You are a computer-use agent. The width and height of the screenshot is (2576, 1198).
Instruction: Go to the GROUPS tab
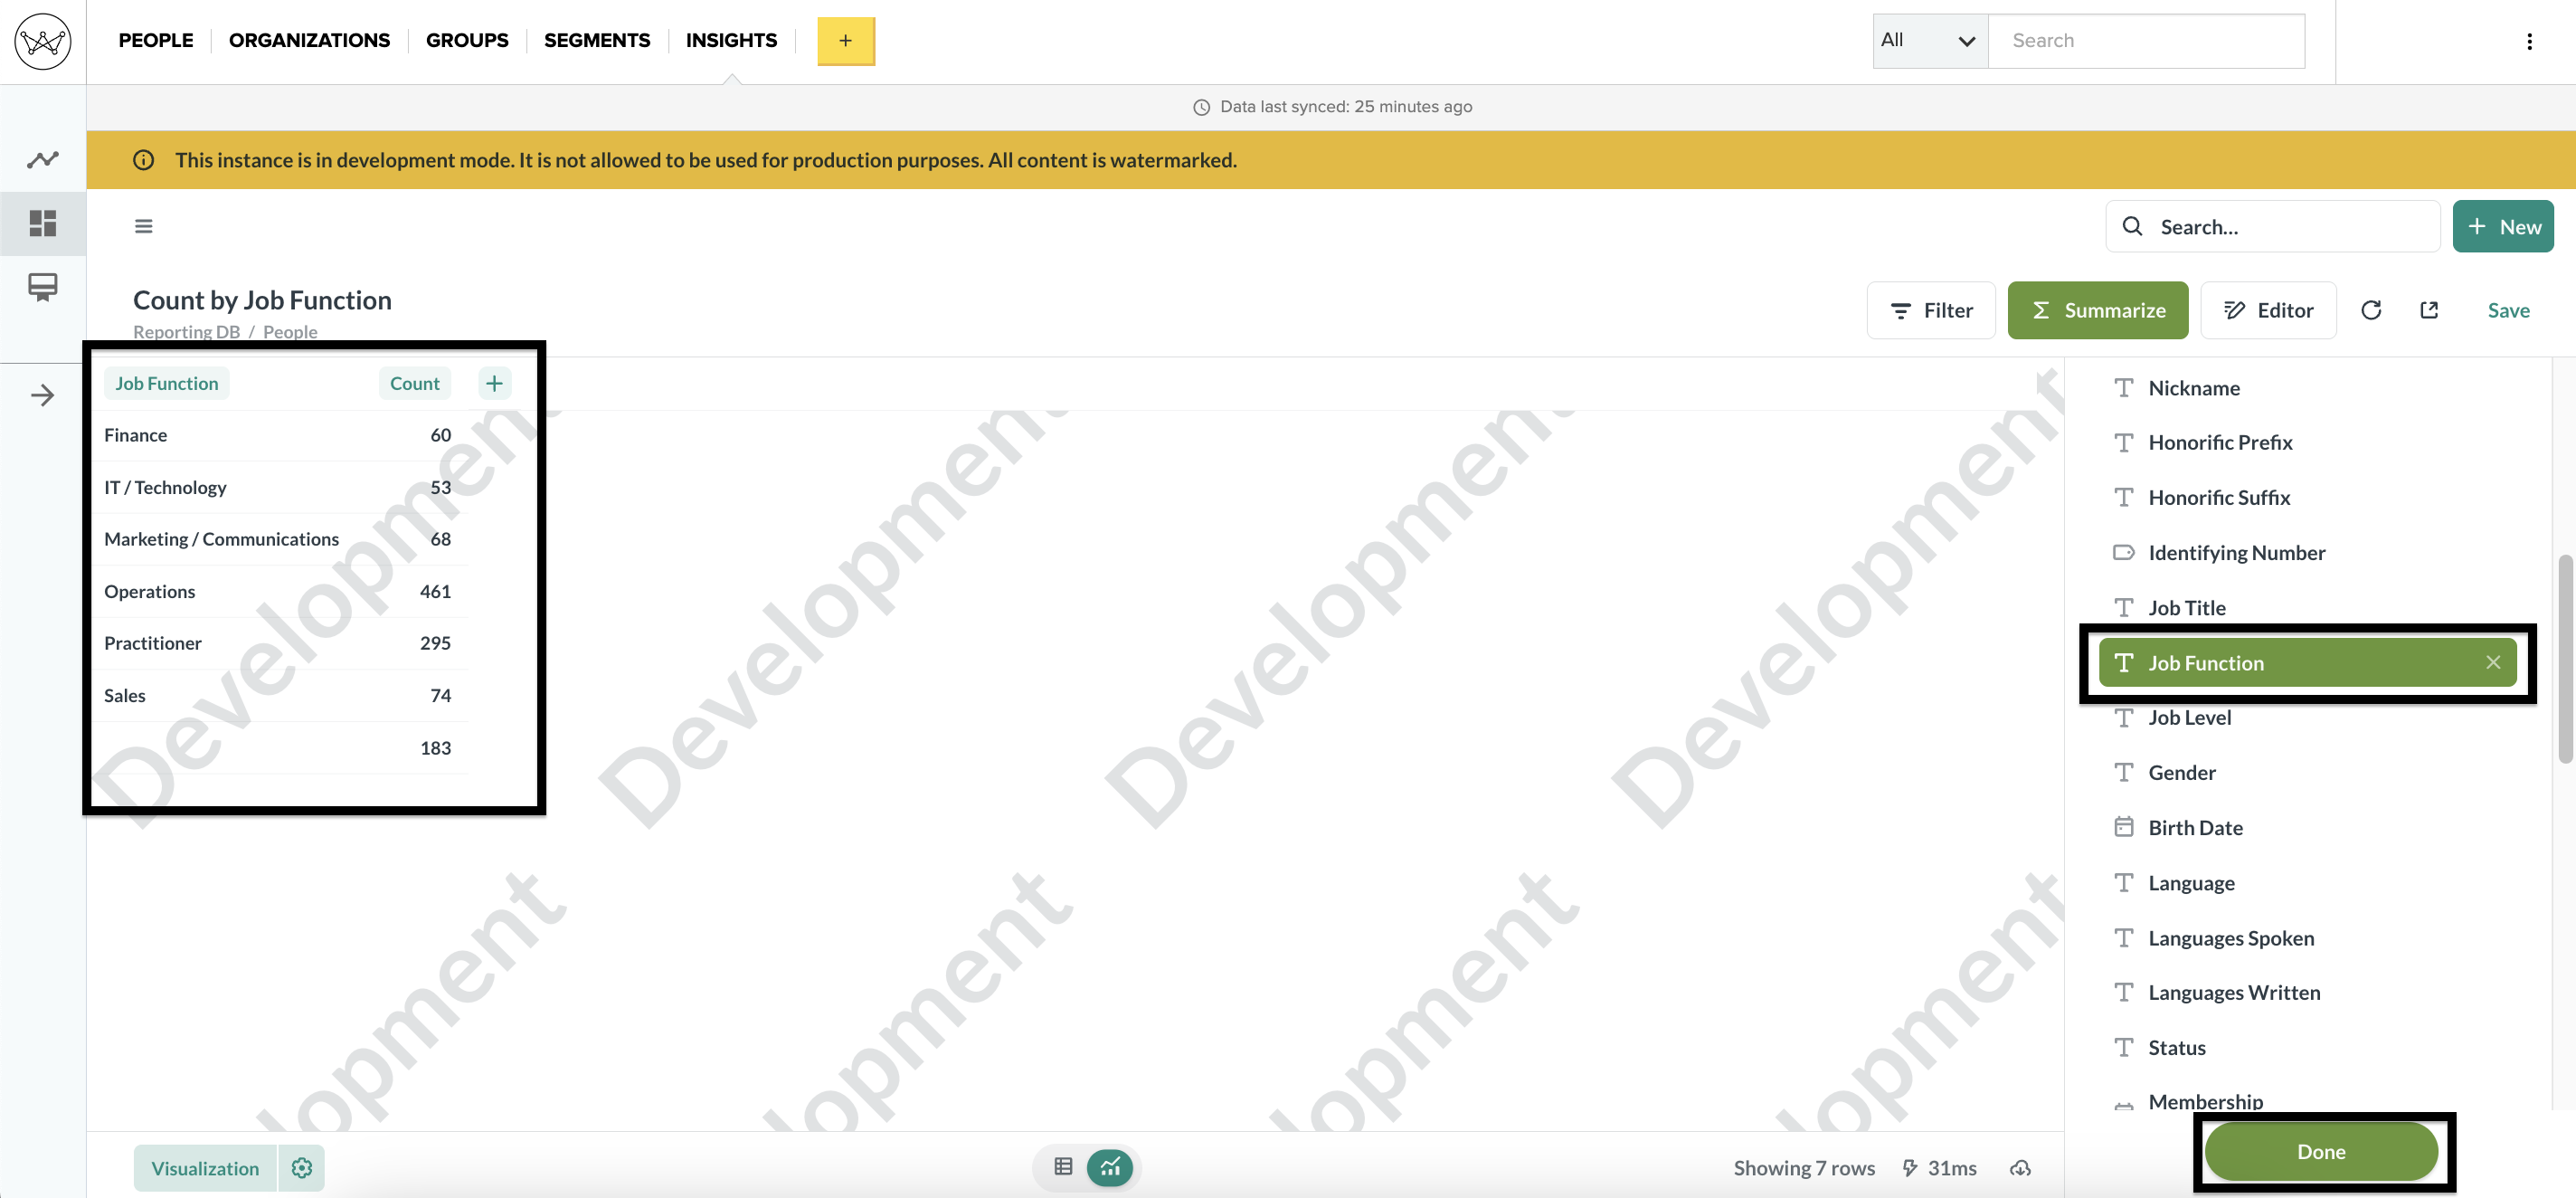point(467,40)
